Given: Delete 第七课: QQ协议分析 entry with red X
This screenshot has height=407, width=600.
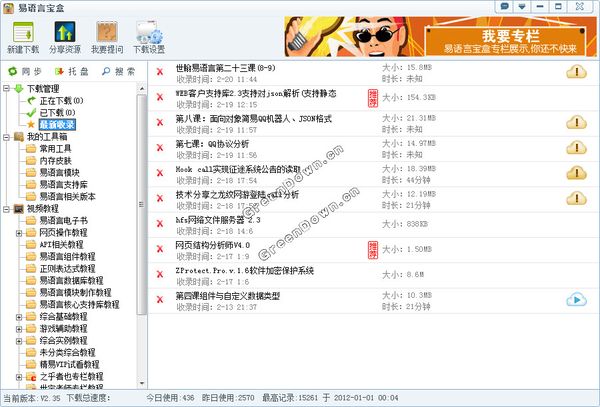Looking at the screenshot, I should pyautogui.click(x=160, y=148).
